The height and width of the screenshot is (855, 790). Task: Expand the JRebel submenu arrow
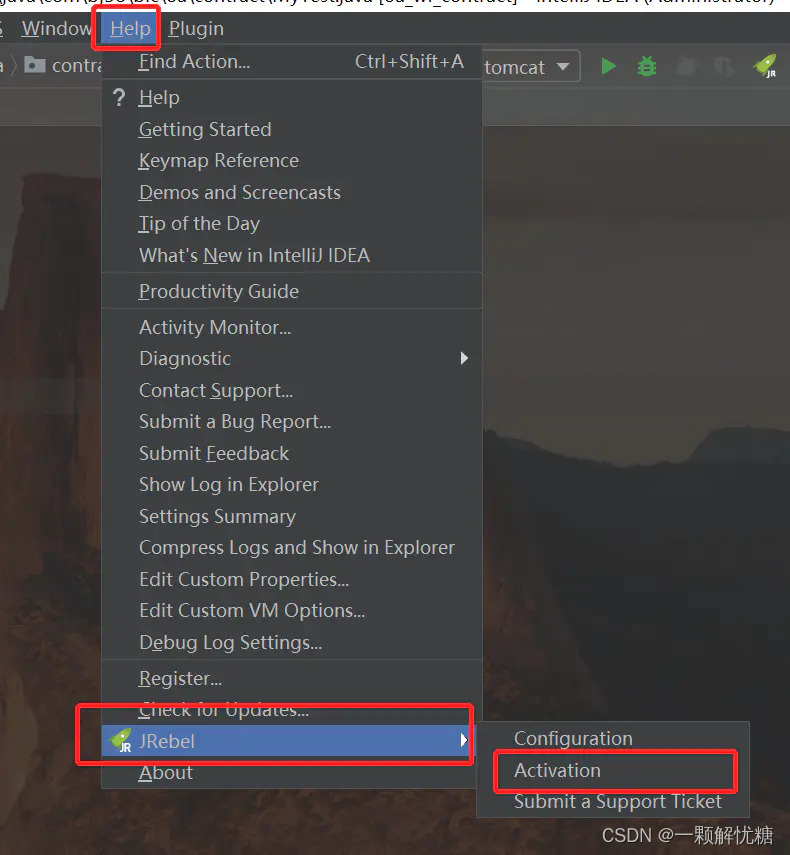464,740
